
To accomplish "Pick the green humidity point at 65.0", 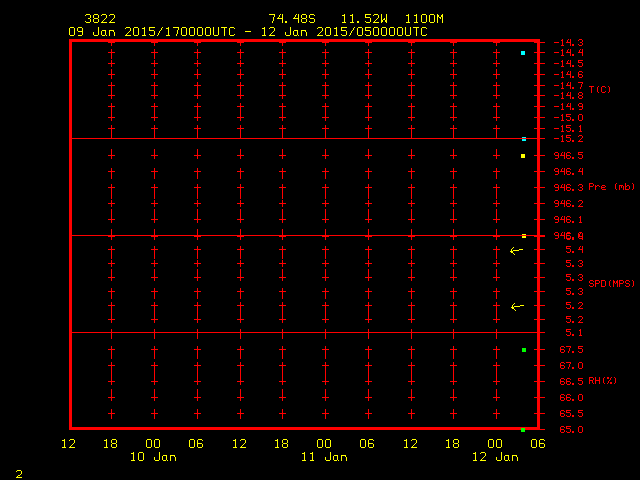I will pos(523,429).
